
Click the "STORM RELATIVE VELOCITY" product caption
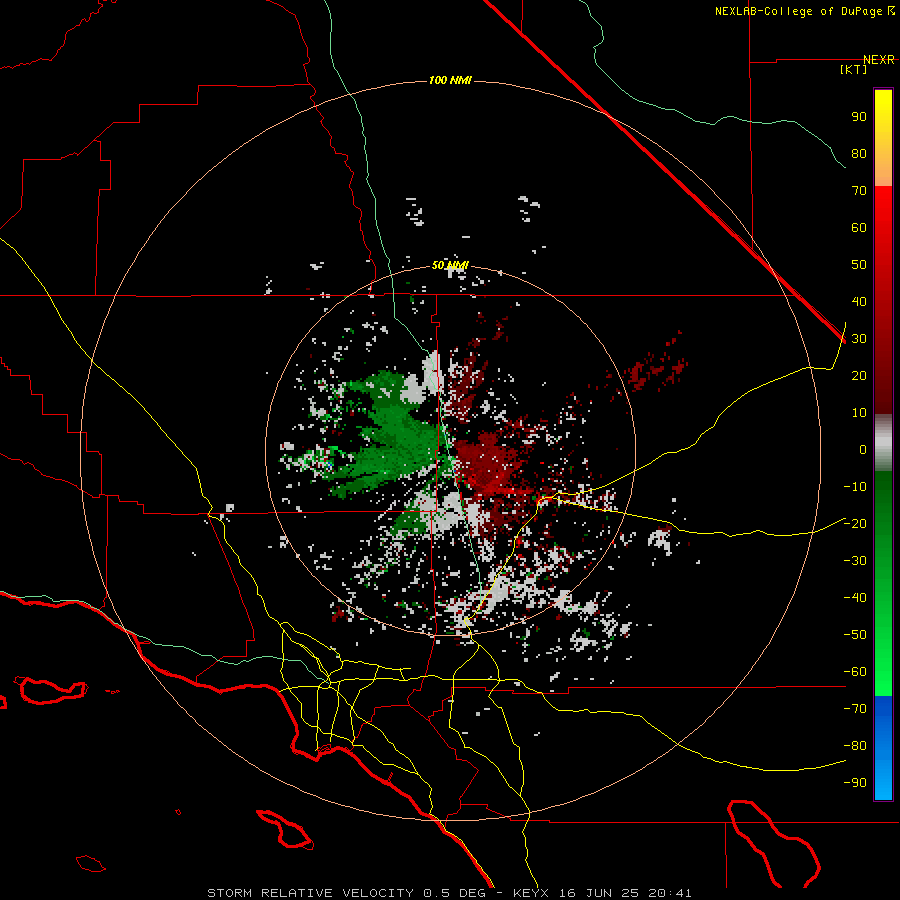pos(312,893)
